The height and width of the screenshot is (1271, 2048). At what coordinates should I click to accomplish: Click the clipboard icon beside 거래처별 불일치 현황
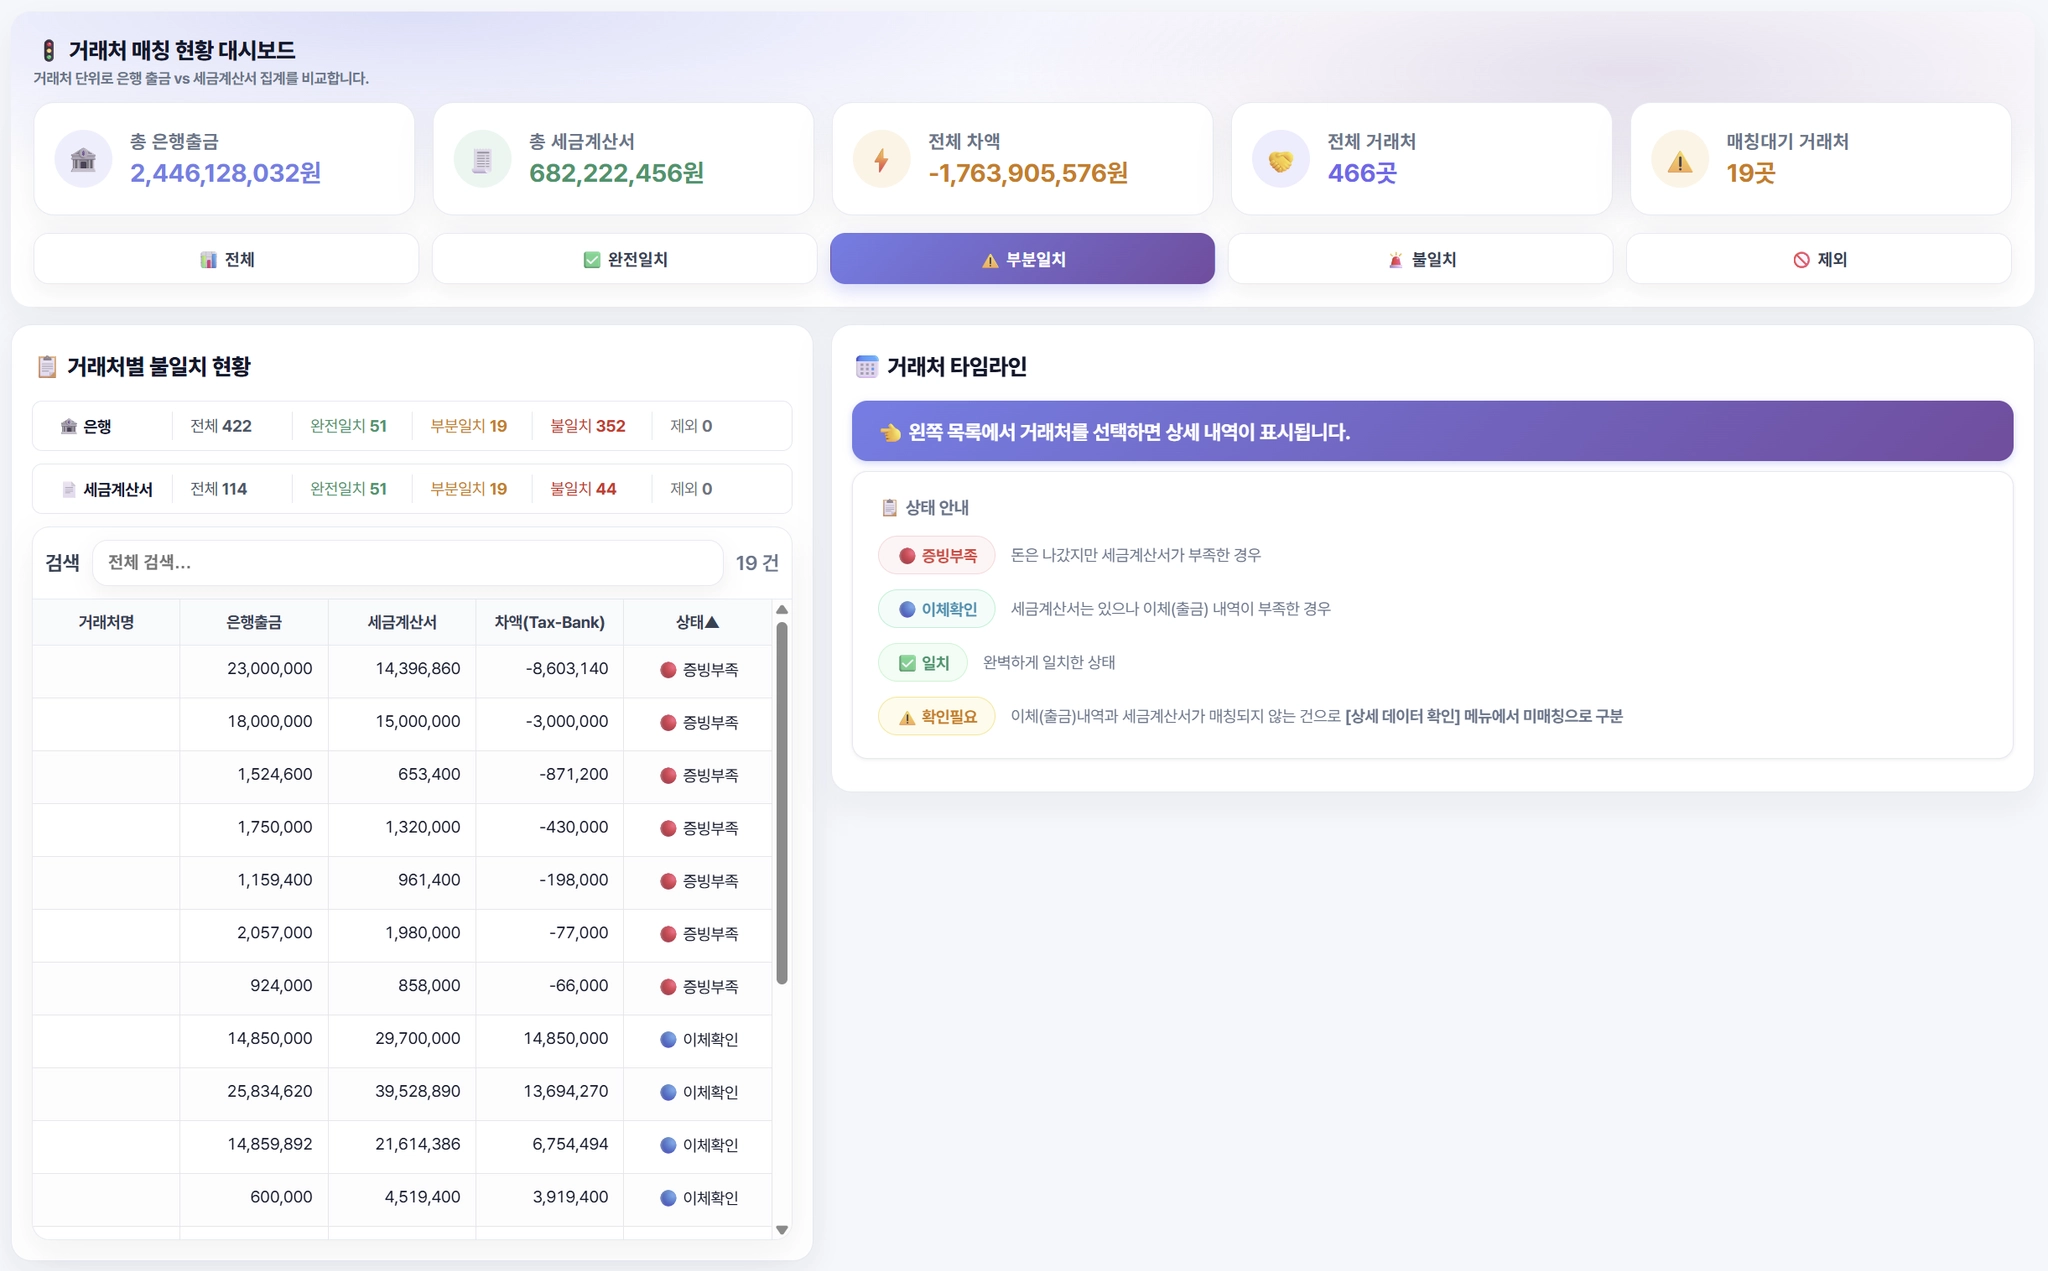point(47,367)
